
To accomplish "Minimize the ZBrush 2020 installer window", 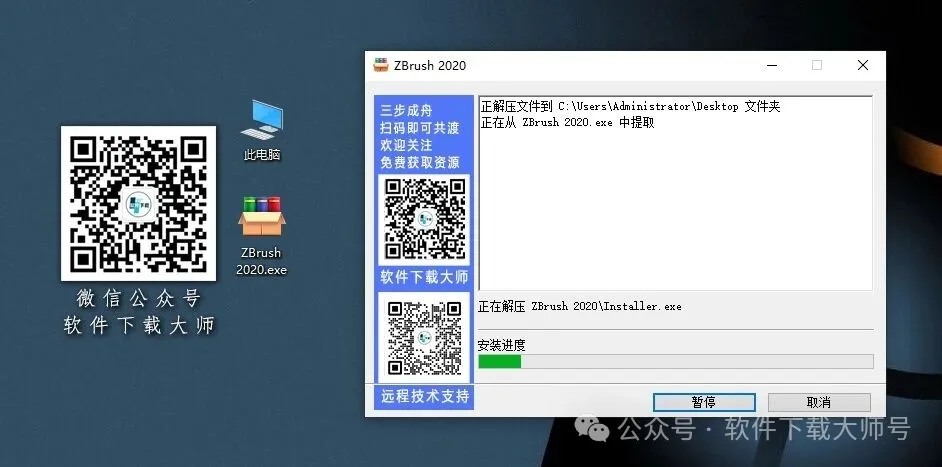I will [x=771, y=65].
